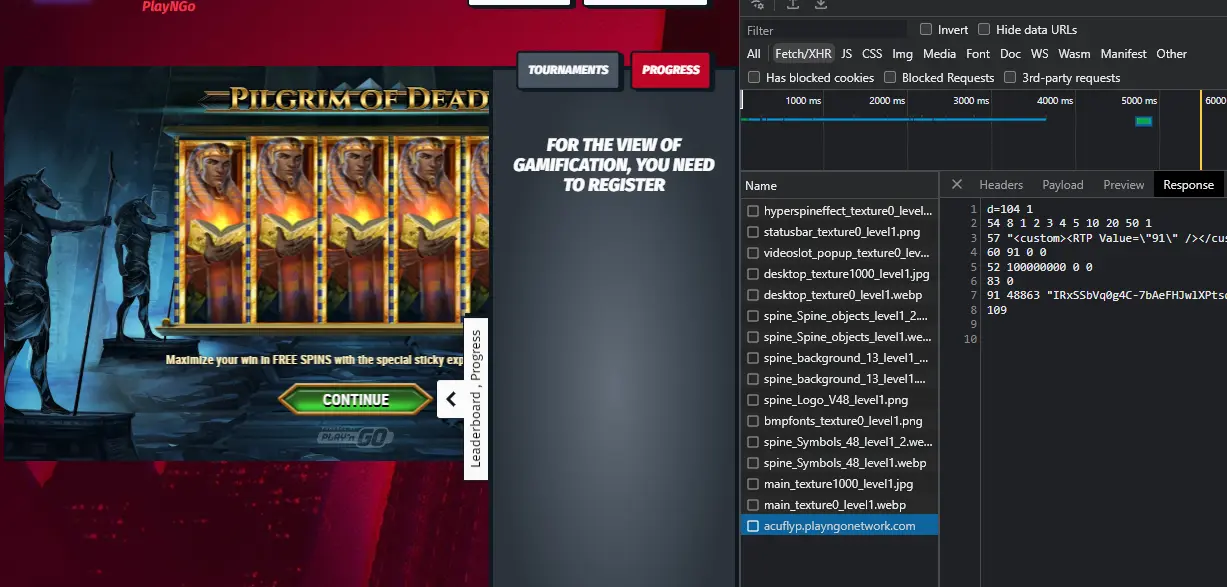
Task: Filter network requests by Media
Action: [x=940, y=54]
